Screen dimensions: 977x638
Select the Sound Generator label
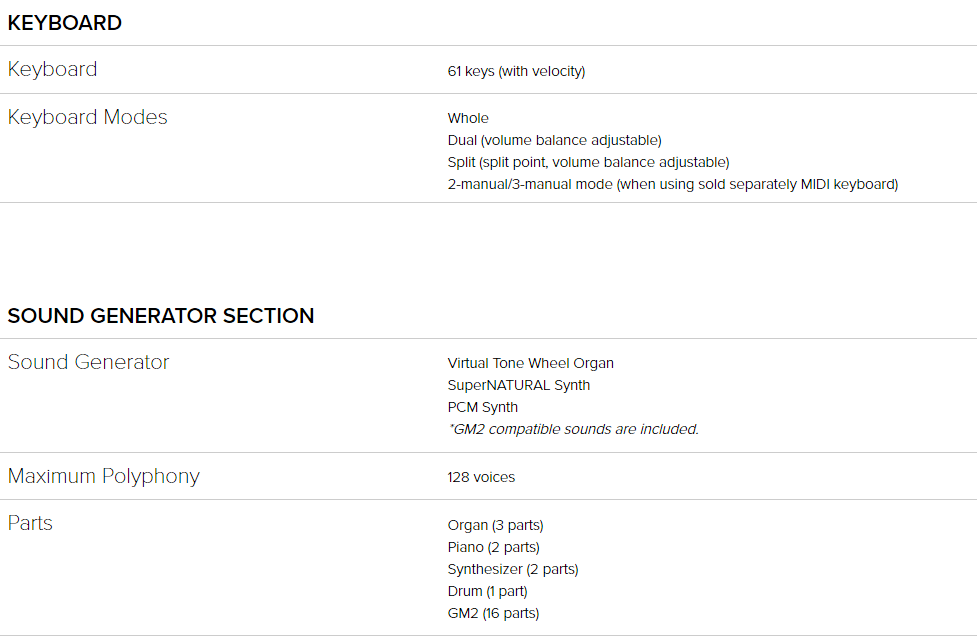pos(88,362)
